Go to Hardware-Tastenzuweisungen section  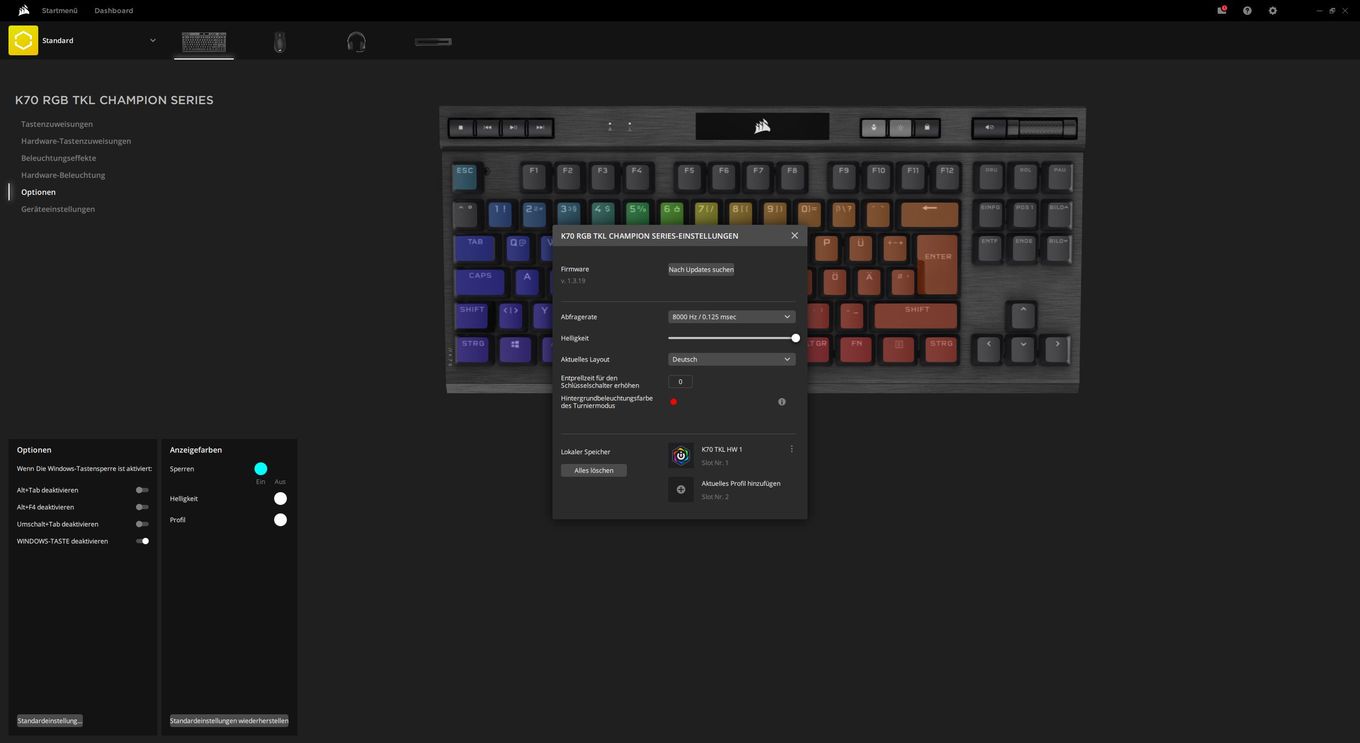click(x=76, y=141)
